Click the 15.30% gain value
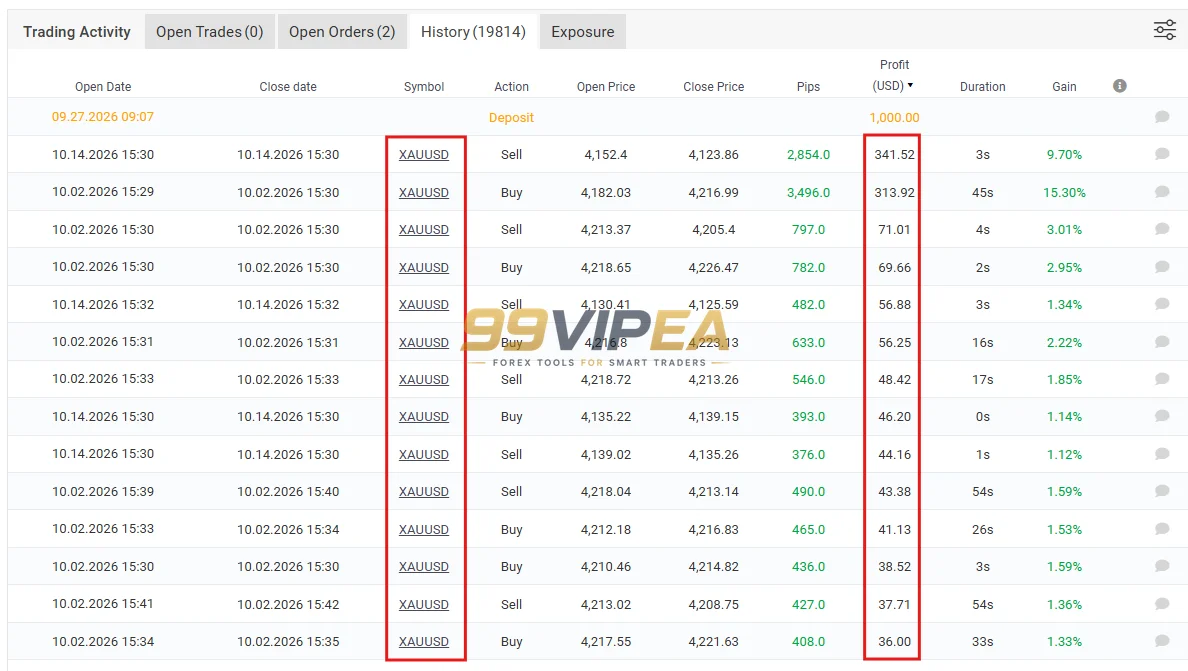The height and width of the screenshot is (671, 1188). pos(1065,192)
